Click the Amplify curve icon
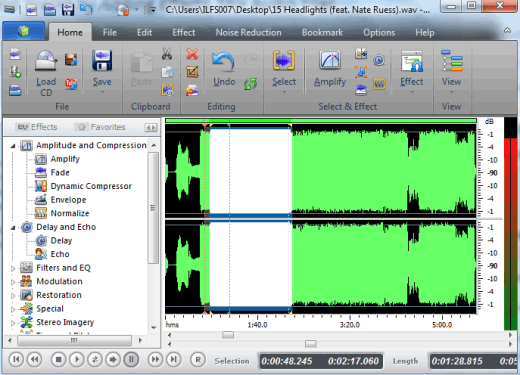520x375 pixels. [x=330, y=60]
